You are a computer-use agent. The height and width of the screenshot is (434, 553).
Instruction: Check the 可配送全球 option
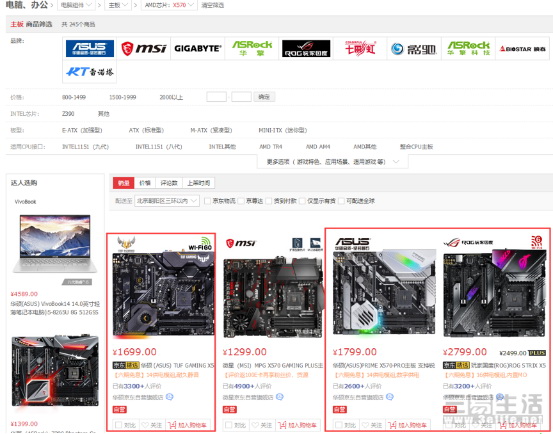coord(341,201)
